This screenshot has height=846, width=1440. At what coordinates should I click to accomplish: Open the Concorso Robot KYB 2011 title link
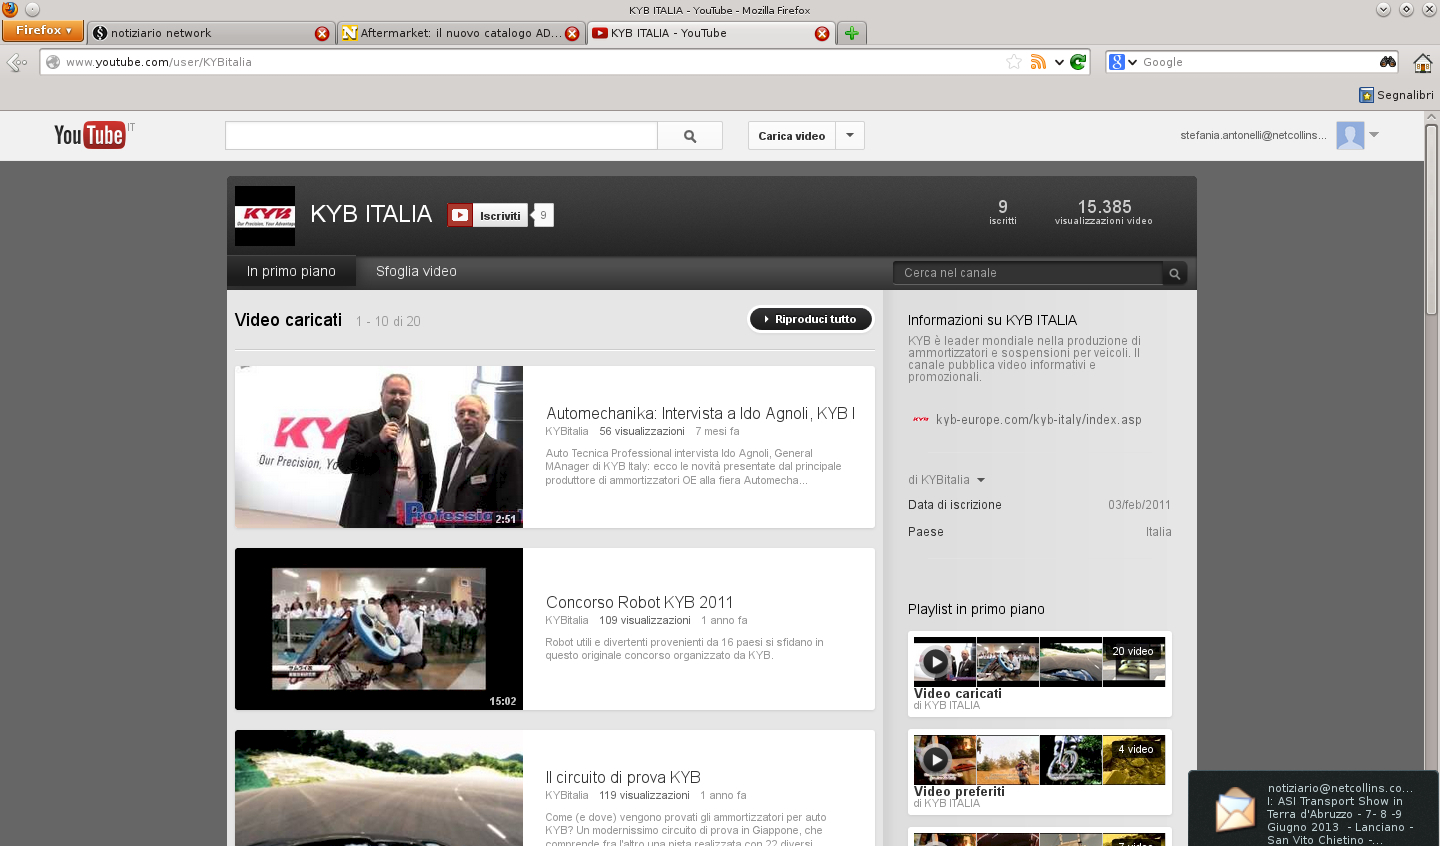coord(640,602)
